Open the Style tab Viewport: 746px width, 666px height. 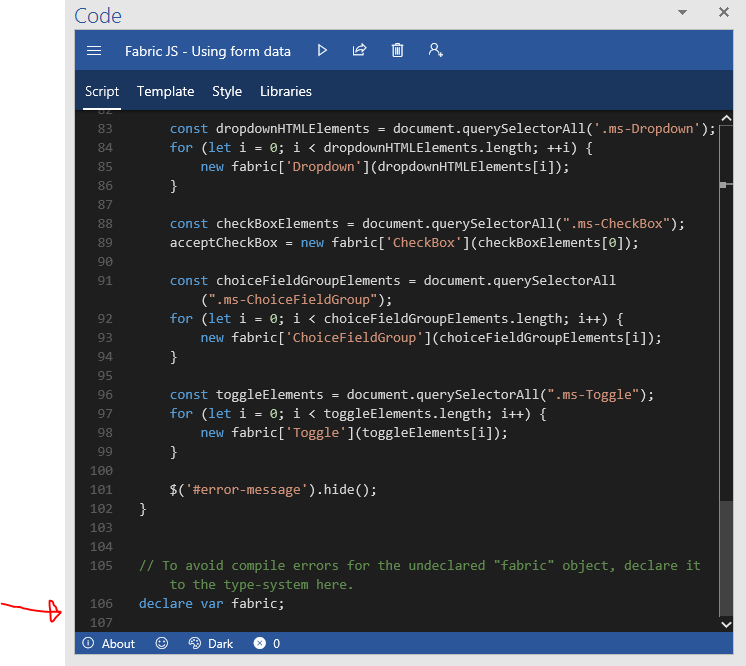pos(227,91)
